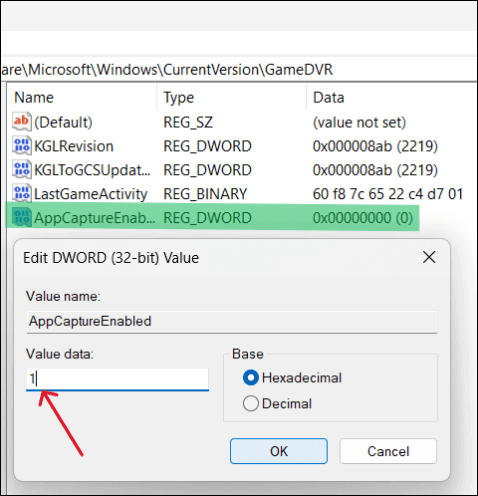Click REG_DWORD type of AppCaptureEnab...

[x=207, y=218]
